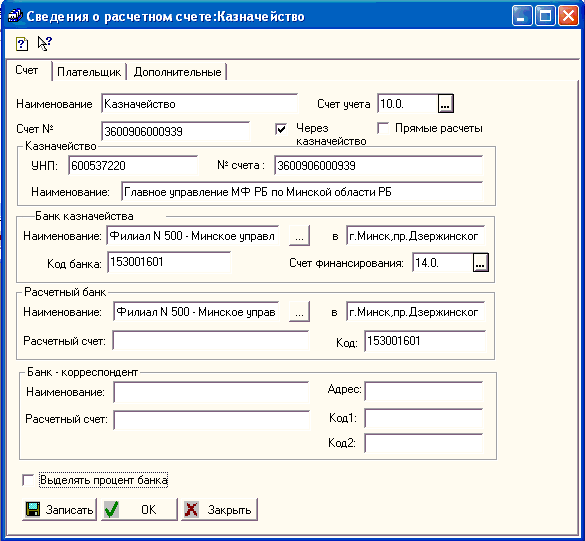Click the empty Расчетный счет field in Расчетный банк
The height and width of the screenshot is (541, 585).
pos(211,341)
